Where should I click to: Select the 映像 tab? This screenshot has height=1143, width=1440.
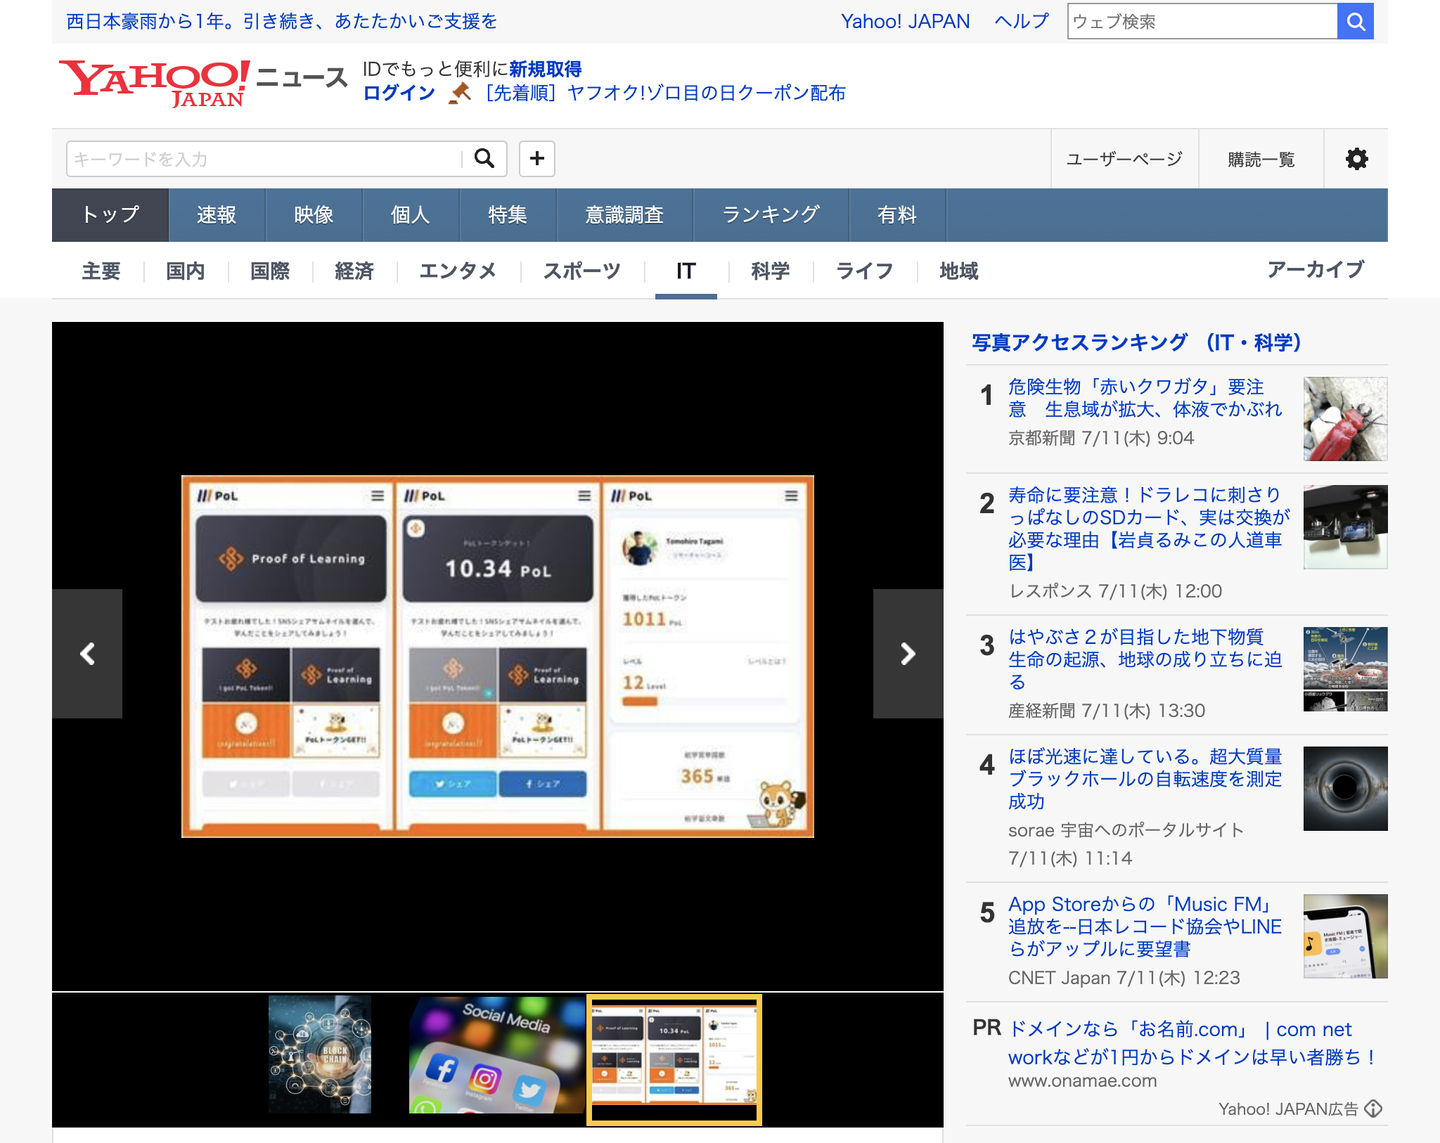(x=314, y=215)
